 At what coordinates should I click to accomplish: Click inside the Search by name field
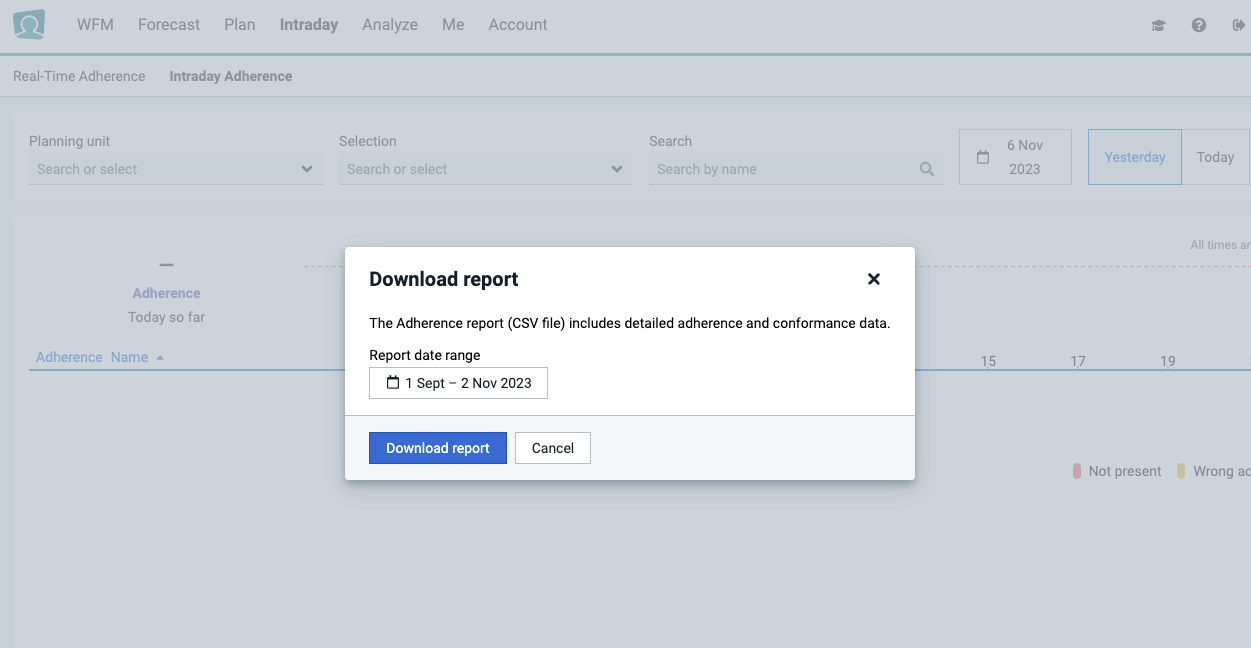pos(780,169)
